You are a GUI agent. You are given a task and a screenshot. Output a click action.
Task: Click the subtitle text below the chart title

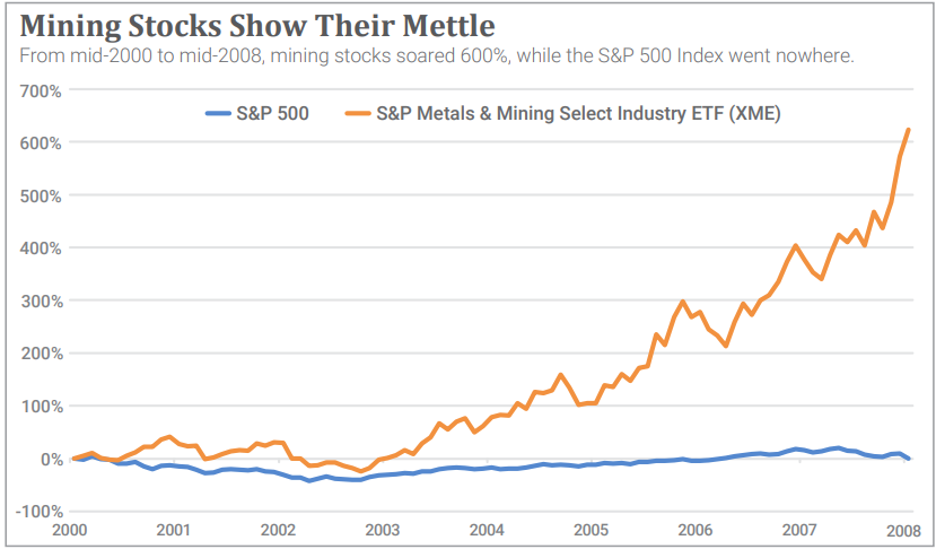437,56
